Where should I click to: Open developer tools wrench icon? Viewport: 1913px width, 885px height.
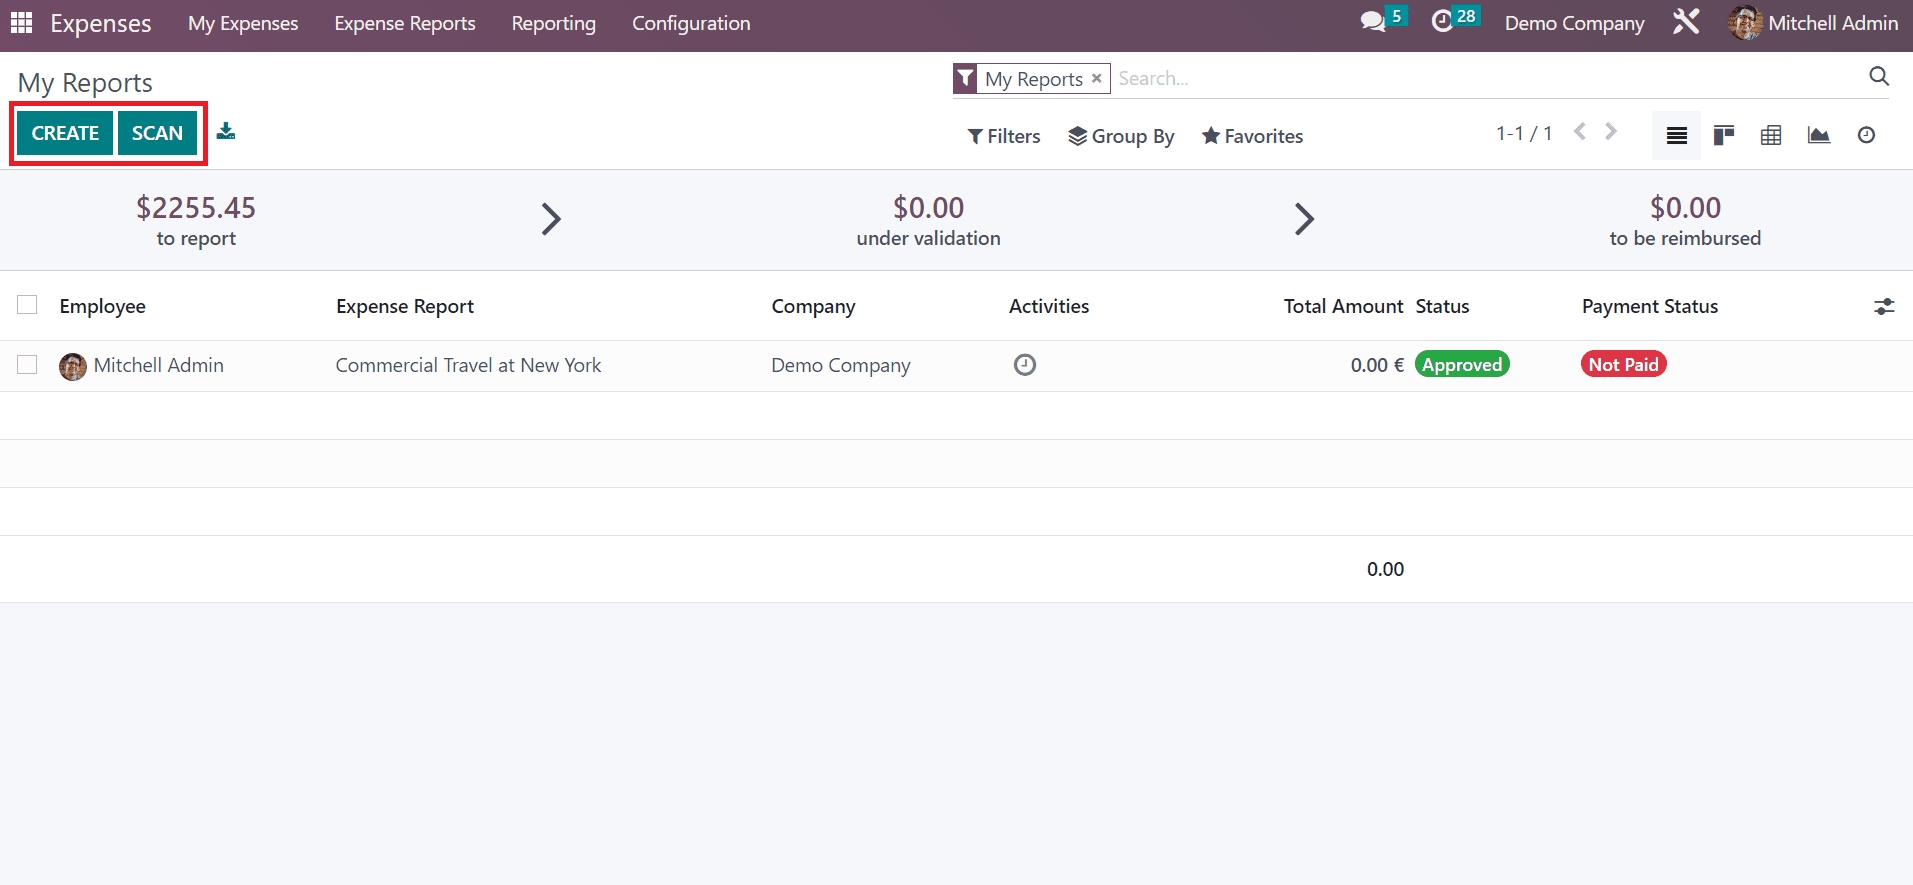click(1686, 21)
